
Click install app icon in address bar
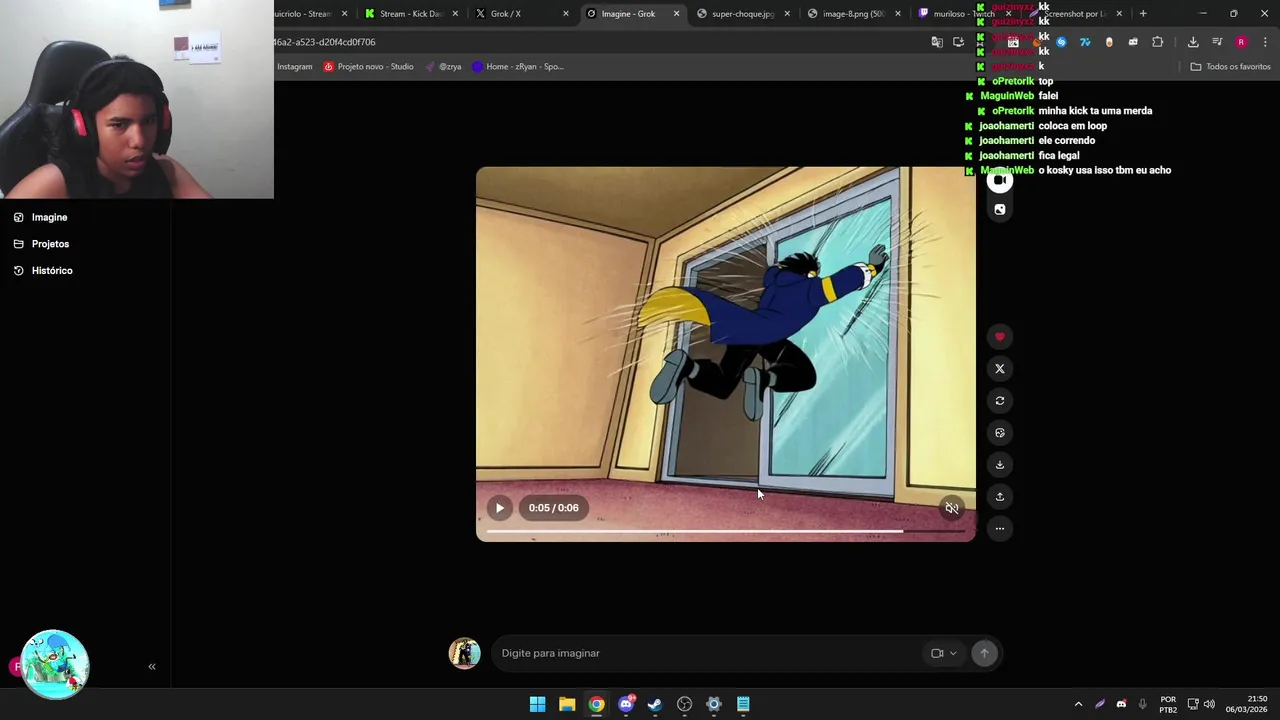[x=959, y=42]
